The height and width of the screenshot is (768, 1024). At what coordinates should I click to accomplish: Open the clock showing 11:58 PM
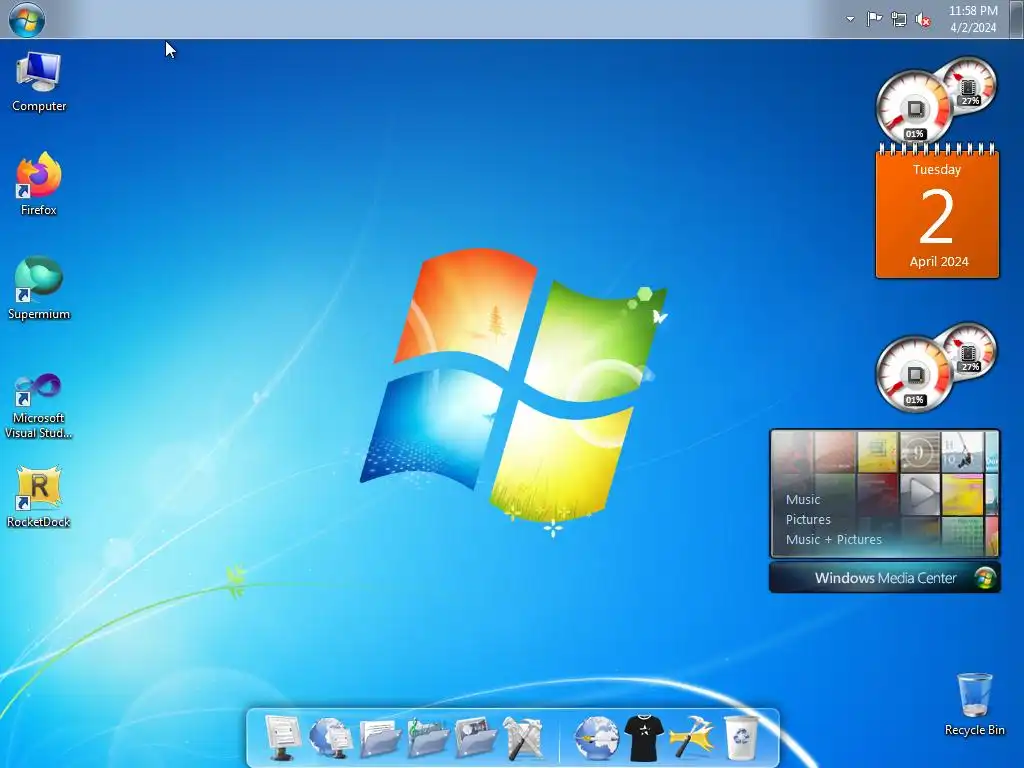point(973,19)
